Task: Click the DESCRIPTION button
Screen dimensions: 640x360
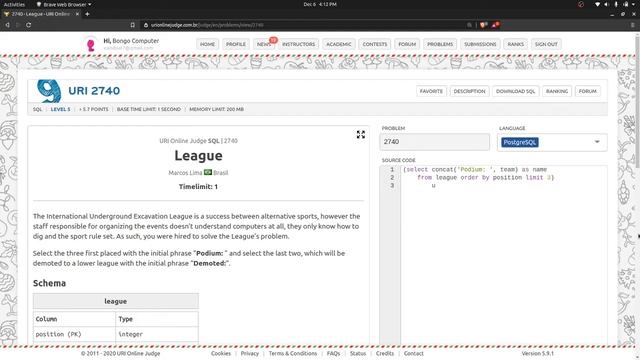Action: (469, 91)
